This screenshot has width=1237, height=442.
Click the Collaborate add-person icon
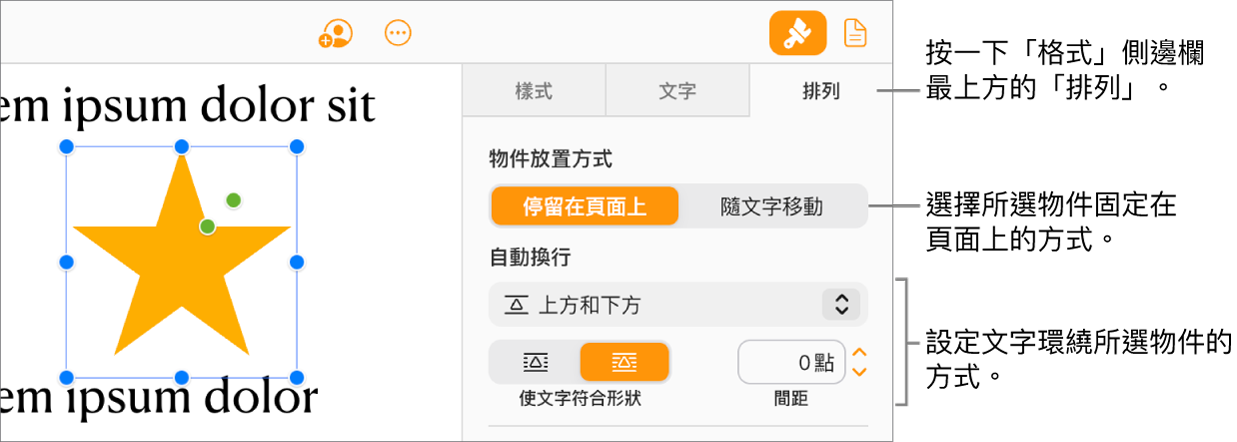(335, 34)
